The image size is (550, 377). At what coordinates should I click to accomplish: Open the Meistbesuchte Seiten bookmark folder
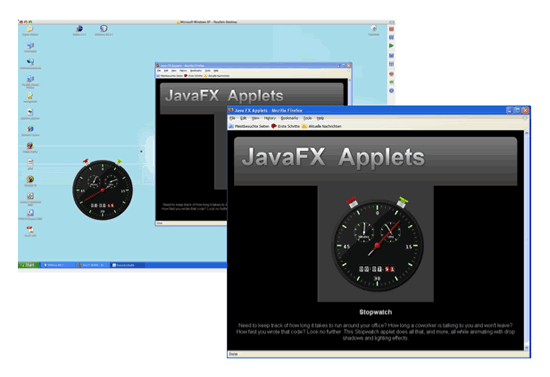249,126
